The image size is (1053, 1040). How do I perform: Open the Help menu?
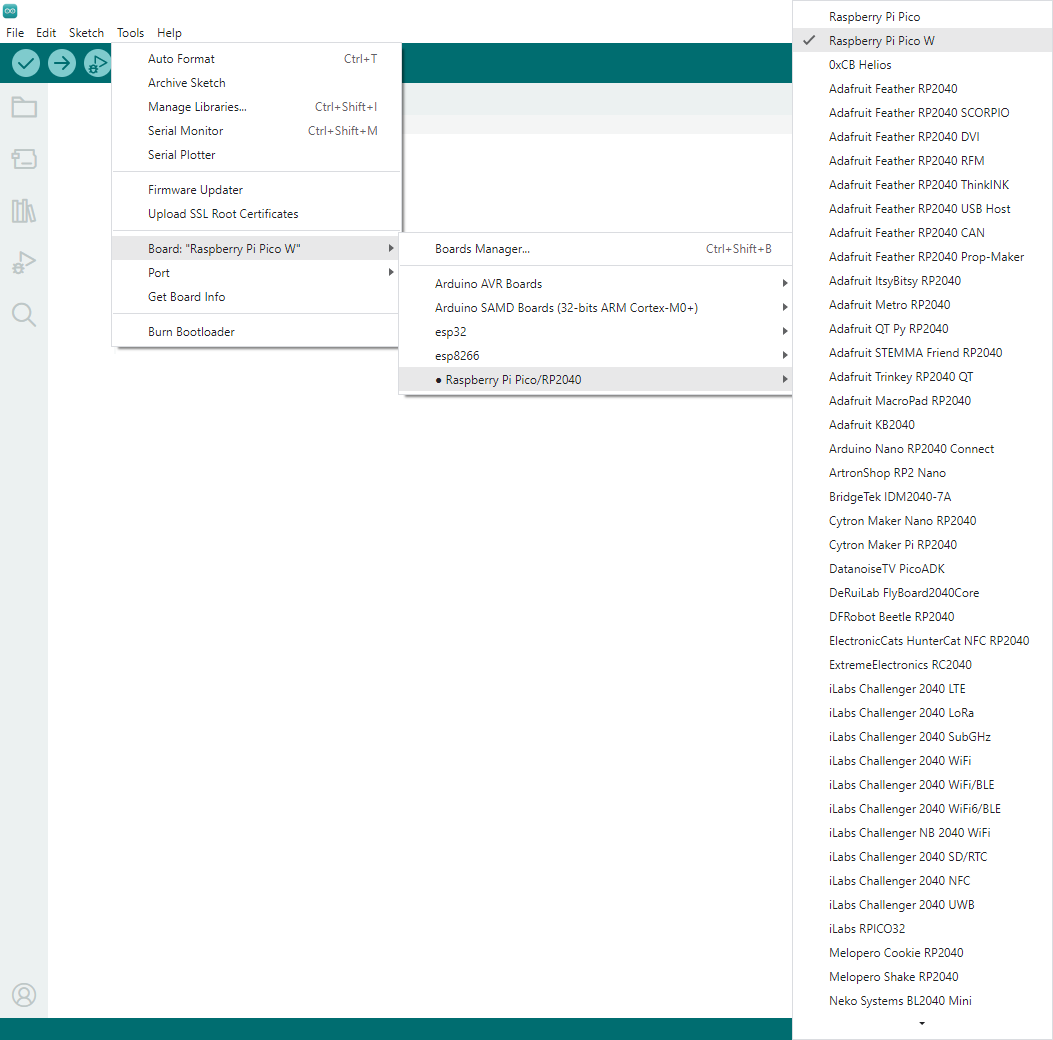(x=169, y=33)
